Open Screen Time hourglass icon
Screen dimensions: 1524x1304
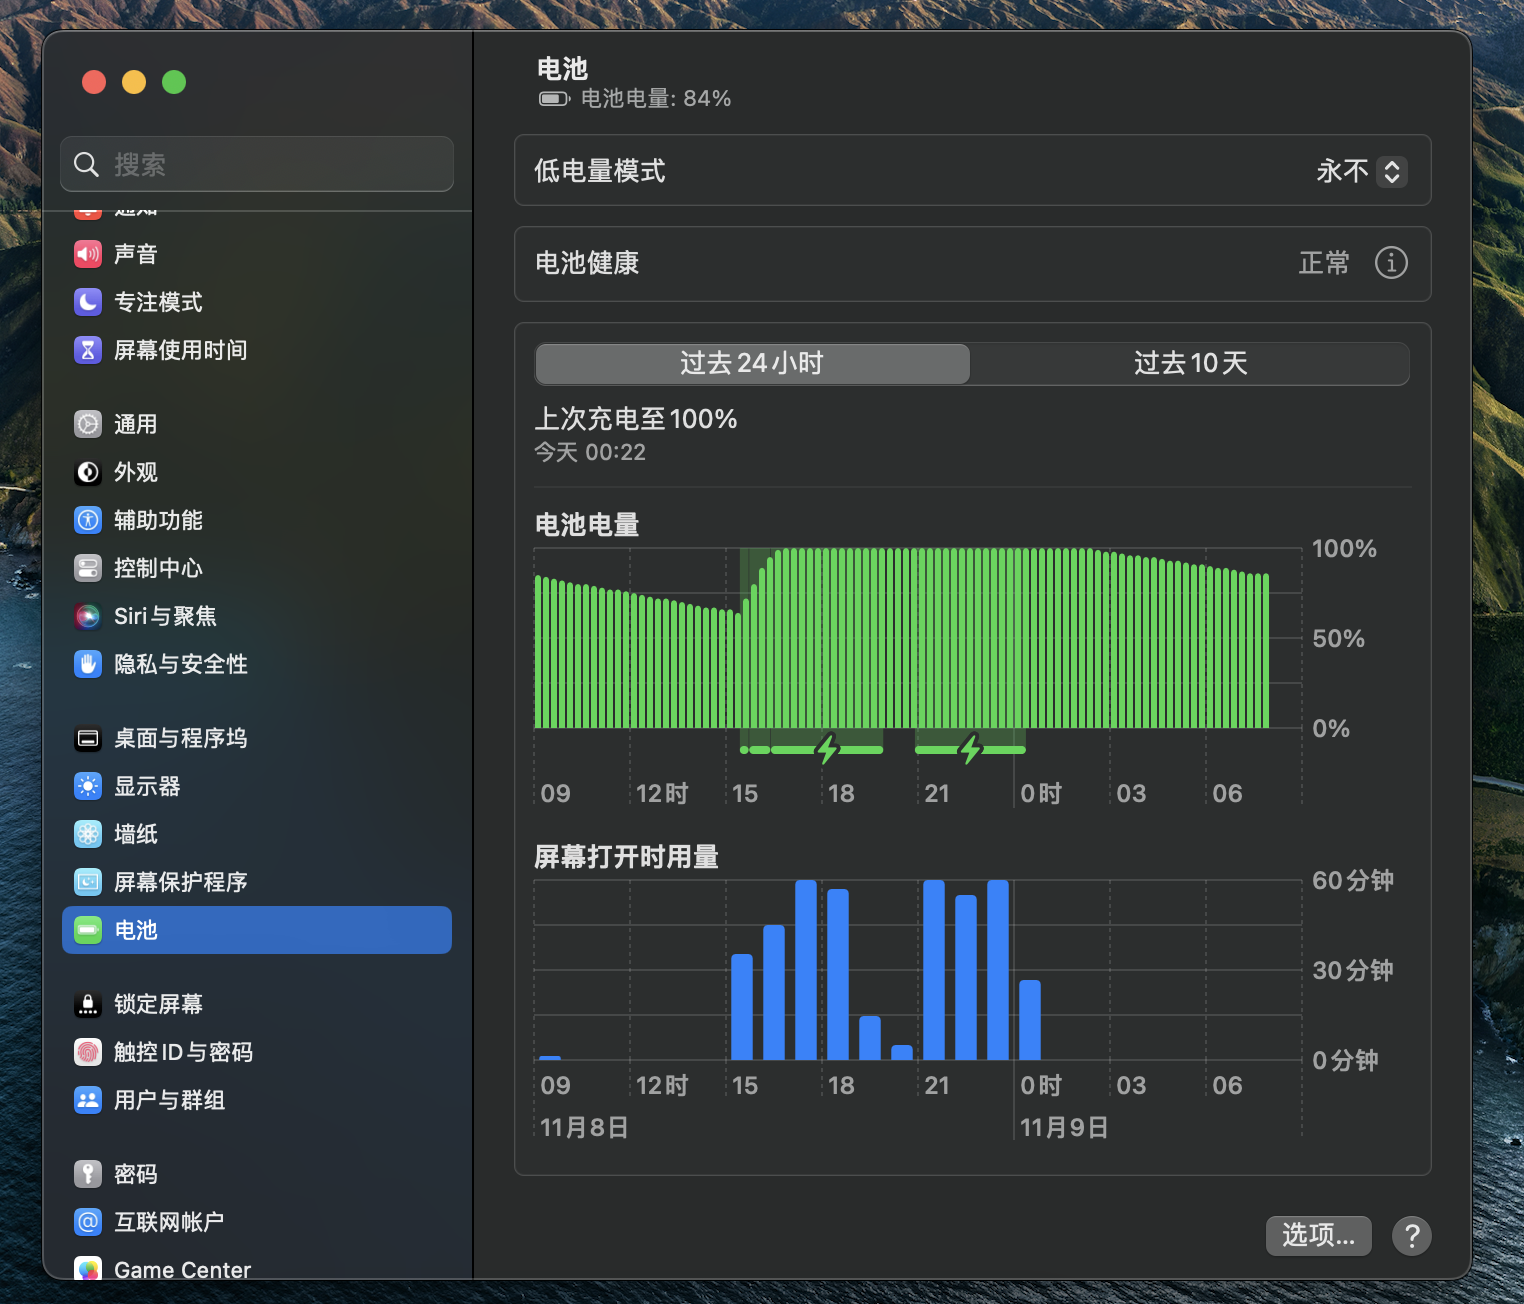click(x=88, y=350)
